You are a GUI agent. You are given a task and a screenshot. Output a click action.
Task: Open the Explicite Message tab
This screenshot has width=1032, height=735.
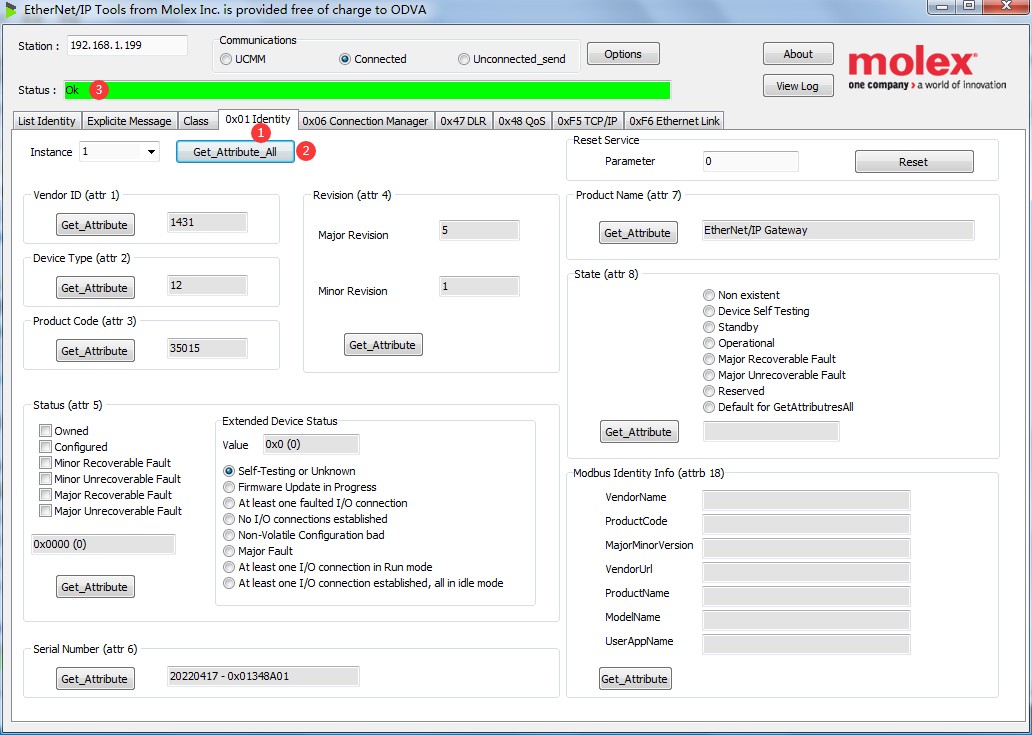(x=129, y=121)
